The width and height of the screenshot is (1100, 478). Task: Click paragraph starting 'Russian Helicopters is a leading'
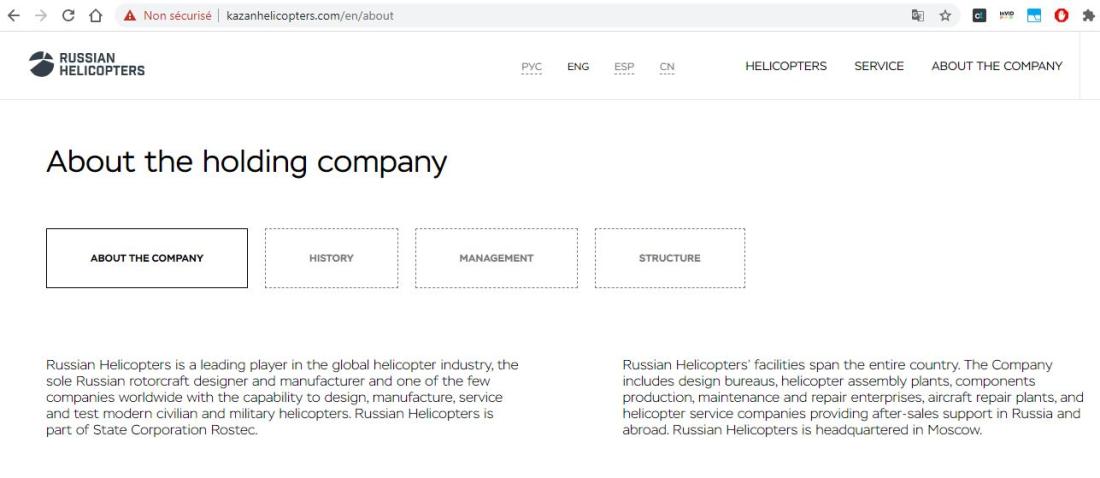coord(282,397)
